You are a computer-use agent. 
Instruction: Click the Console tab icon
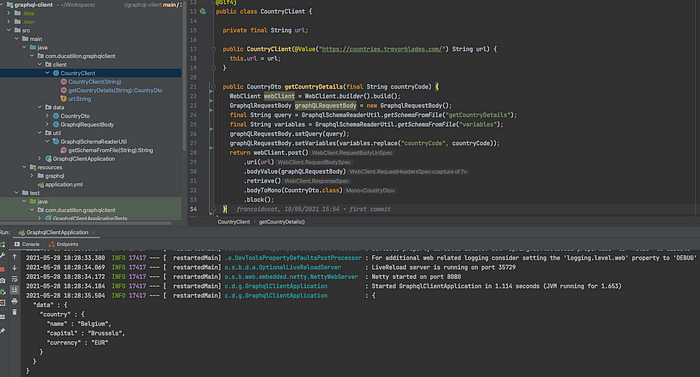17,244
